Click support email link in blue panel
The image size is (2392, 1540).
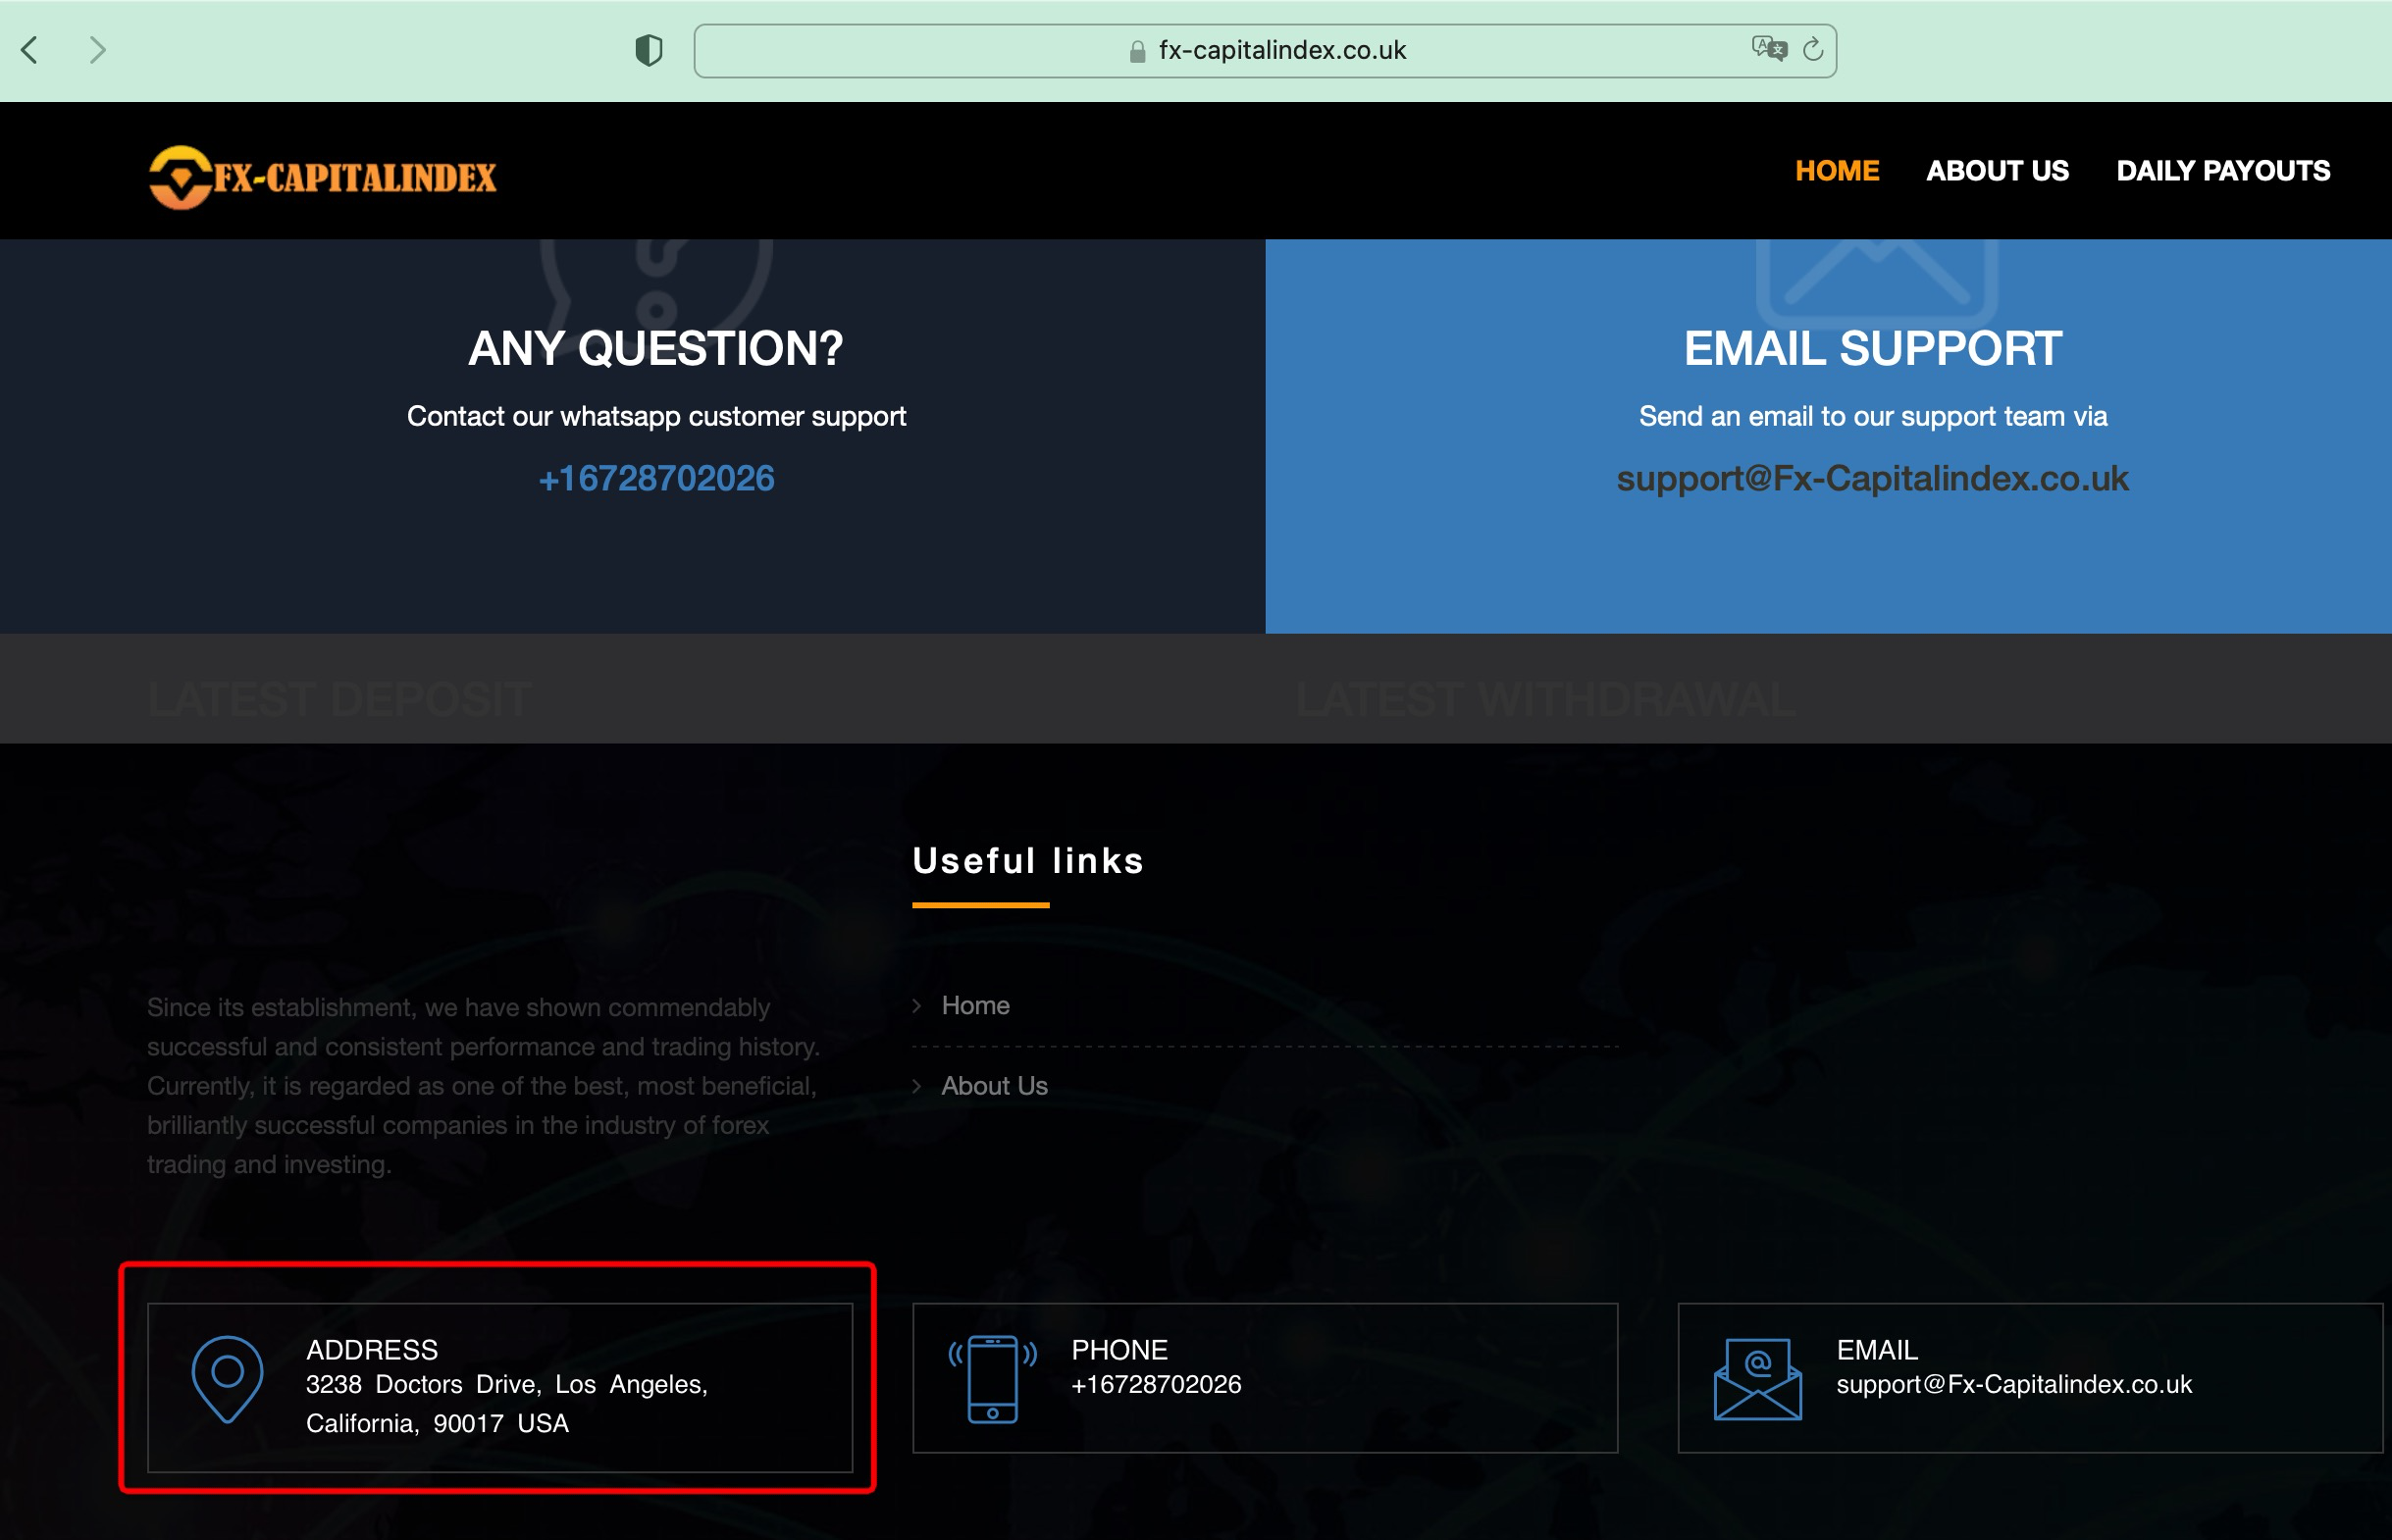coord(1872,479)
